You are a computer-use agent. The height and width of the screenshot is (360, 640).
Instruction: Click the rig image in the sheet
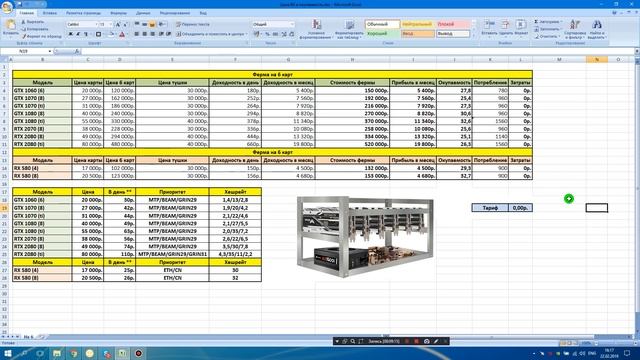click(365, 236)
